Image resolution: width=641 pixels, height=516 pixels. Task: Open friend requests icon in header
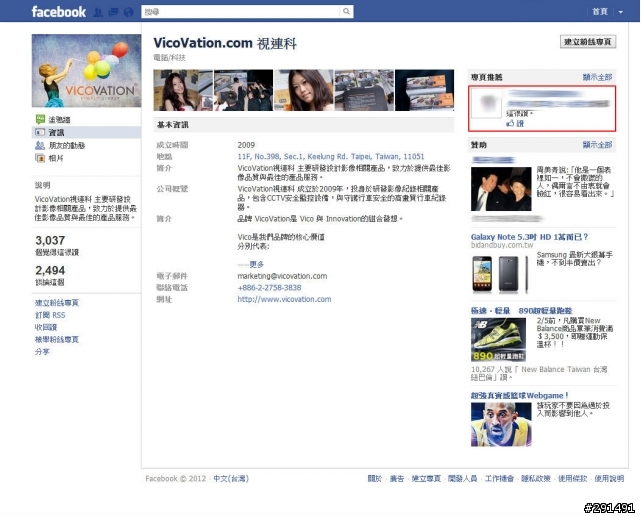pyautogui.click(x=98, y=12)
